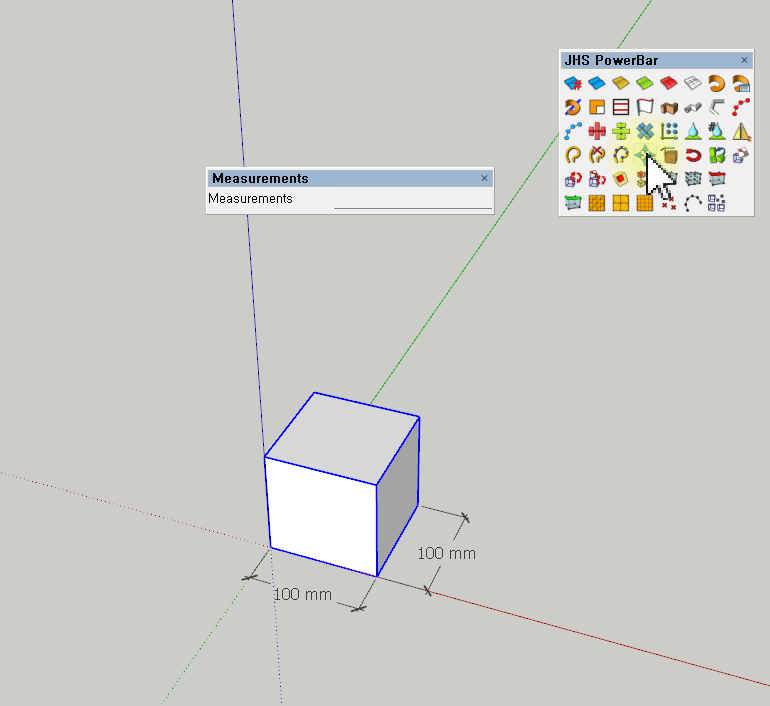
Task: Click the orange square with diagonal hatching
Action: click(597, 203)
